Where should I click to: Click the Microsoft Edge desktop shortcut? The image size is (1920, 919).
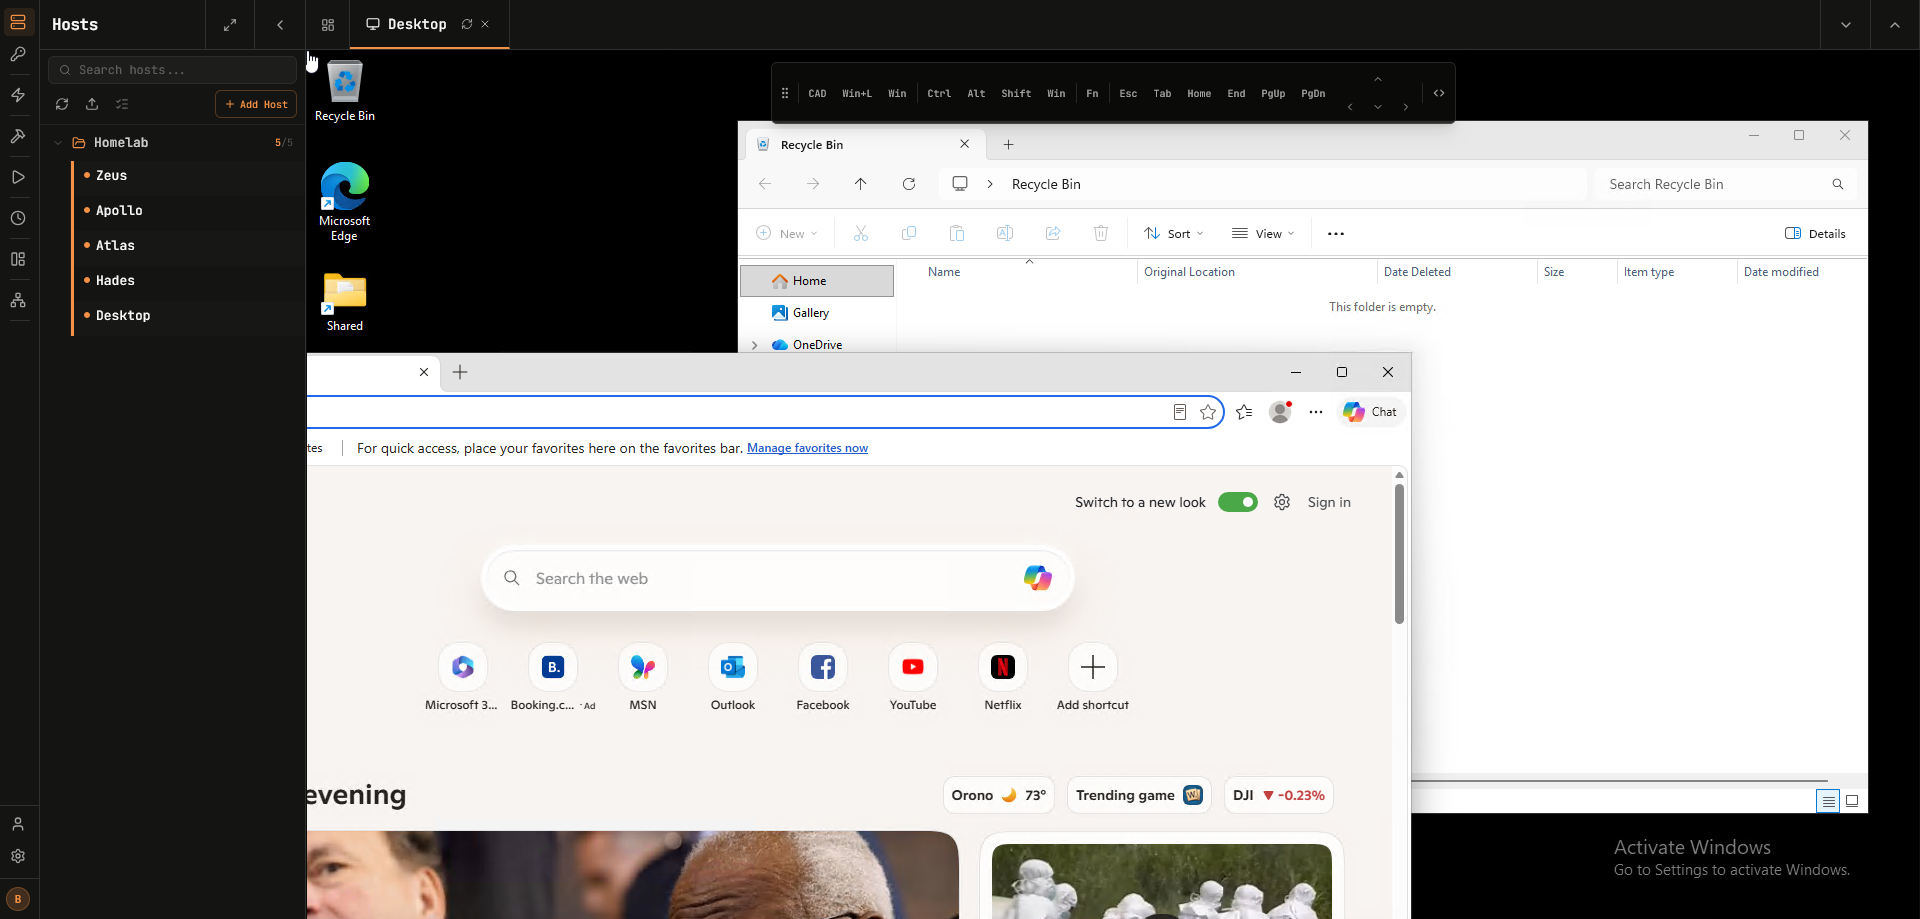pos(345,202)
